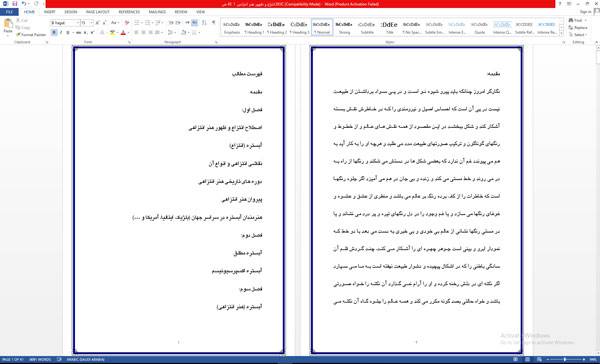
Task: Apply the Strong style
Action: click(x=344, y=28)
